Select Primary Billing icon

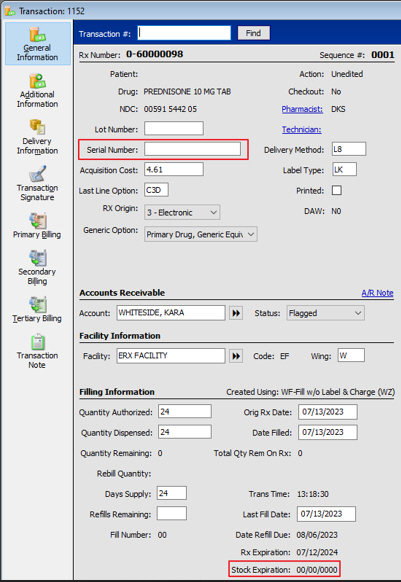38,220
